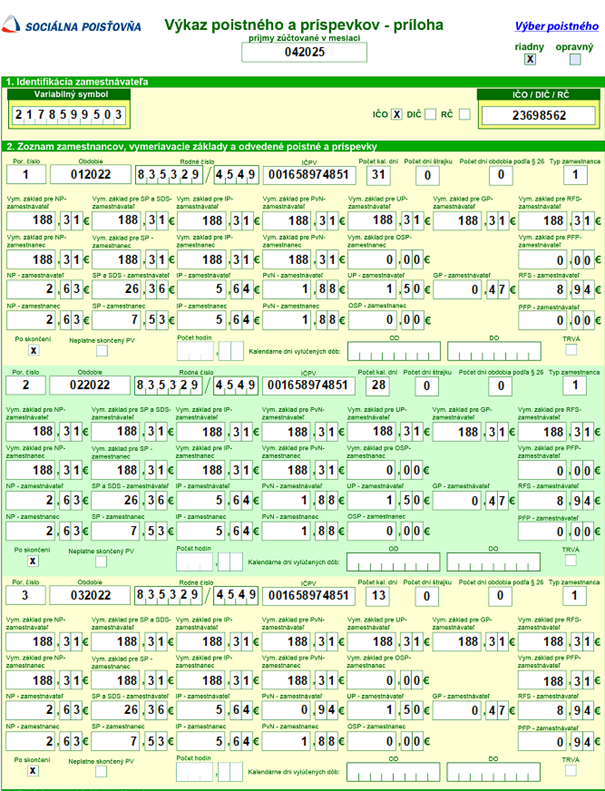Click IČPV field in record 2
Viewport: 605px width, 791px height.
click(x=308, y=385)
